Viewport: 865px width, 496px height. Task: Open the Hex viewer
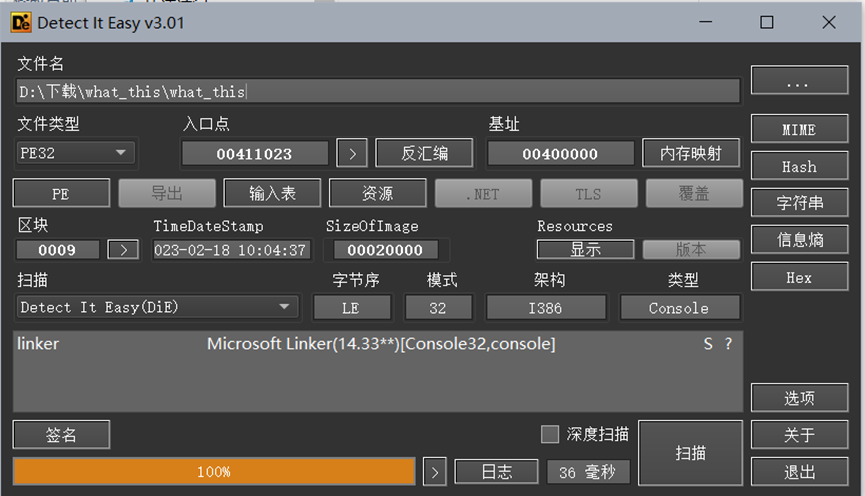(x=799, y=277)
